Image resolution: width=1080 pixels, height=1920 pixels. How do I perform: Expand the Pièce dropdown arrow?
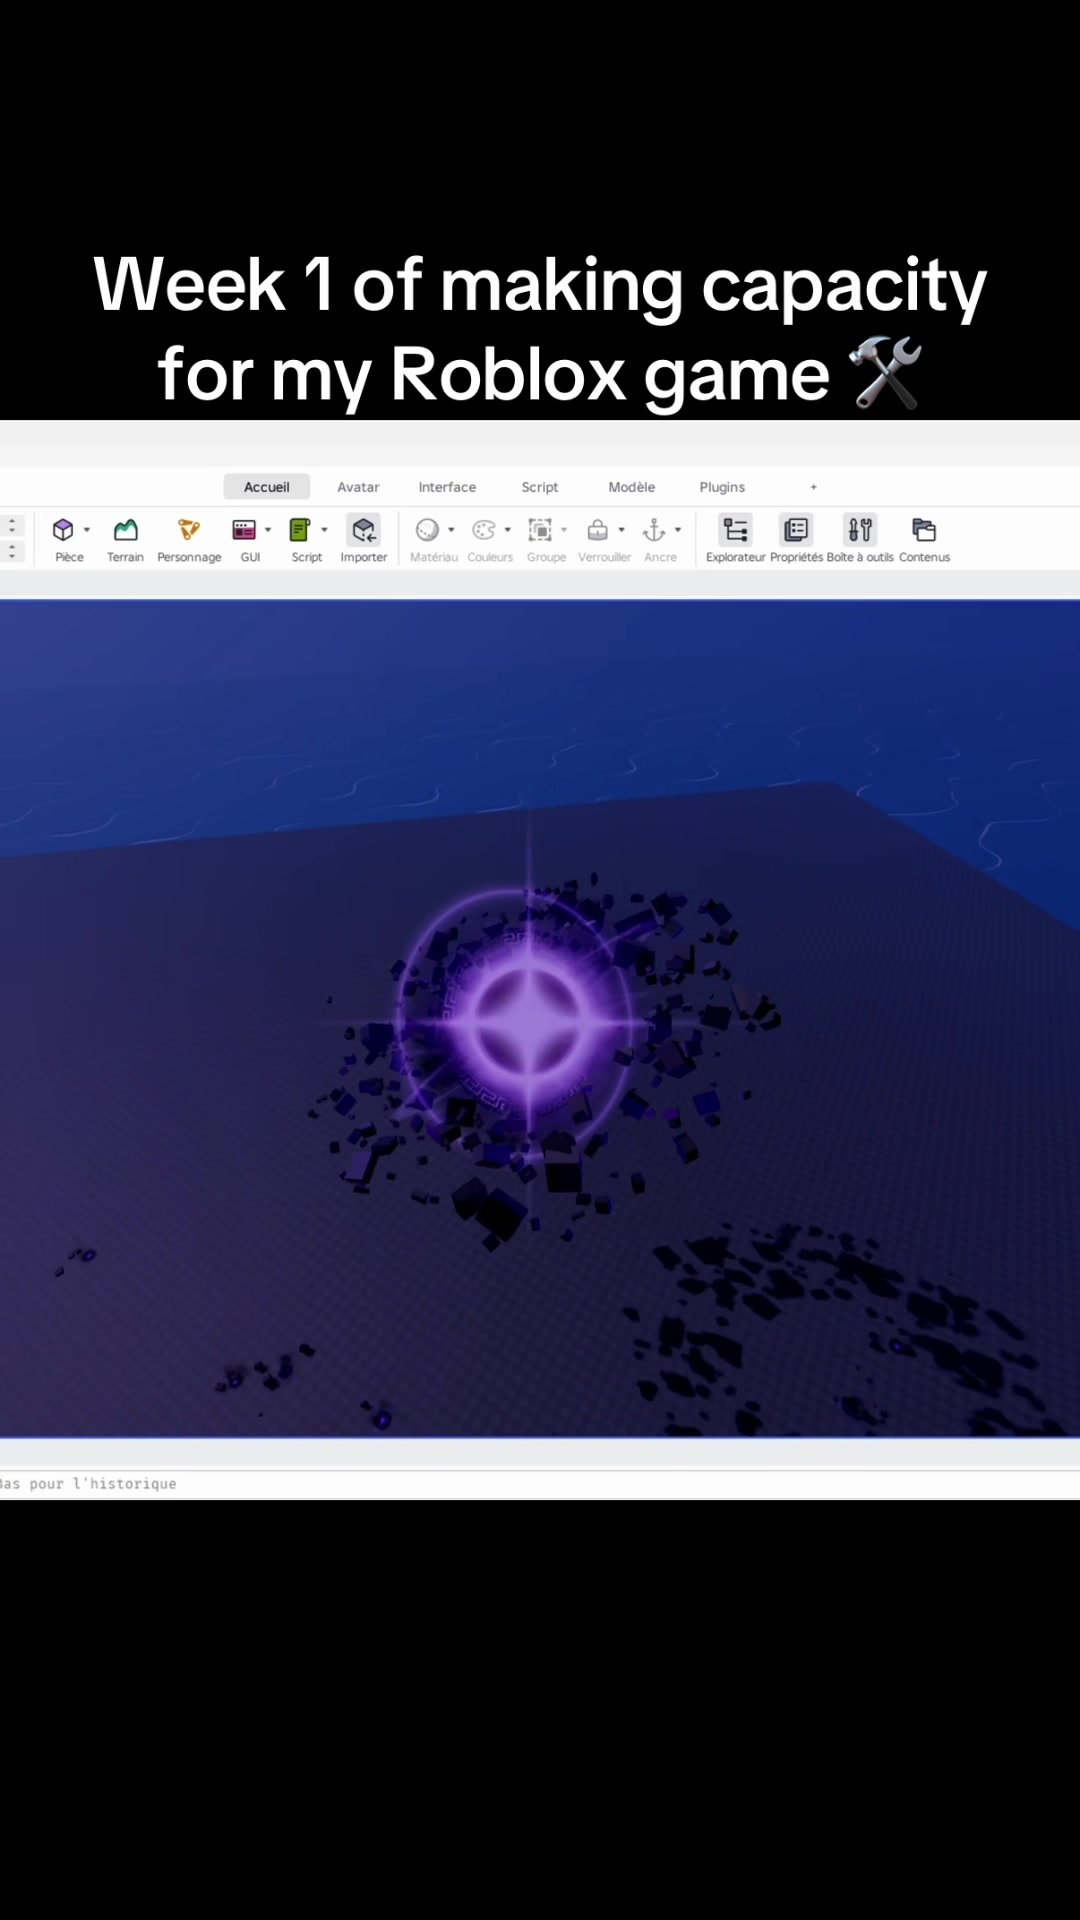point(87,530)
